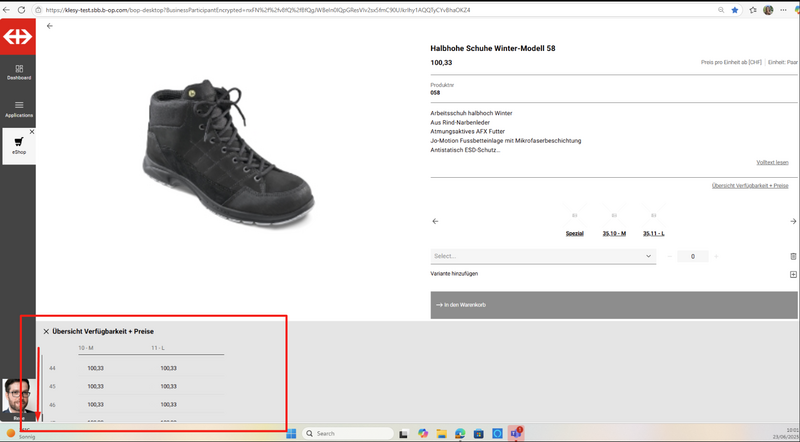
Task: Choose the 35.10 - M variant
Action: pos(614,232)
